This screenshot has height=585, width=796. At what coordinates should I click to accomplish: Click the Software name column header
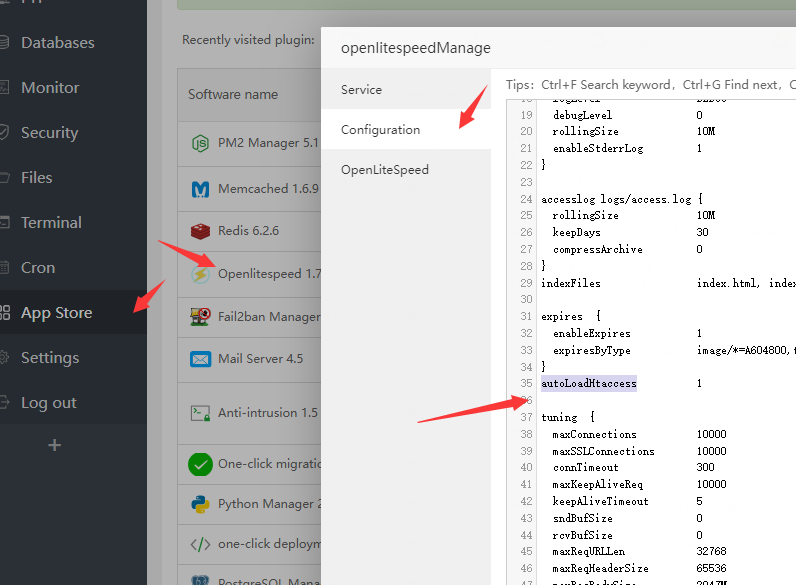coord(233,94)
